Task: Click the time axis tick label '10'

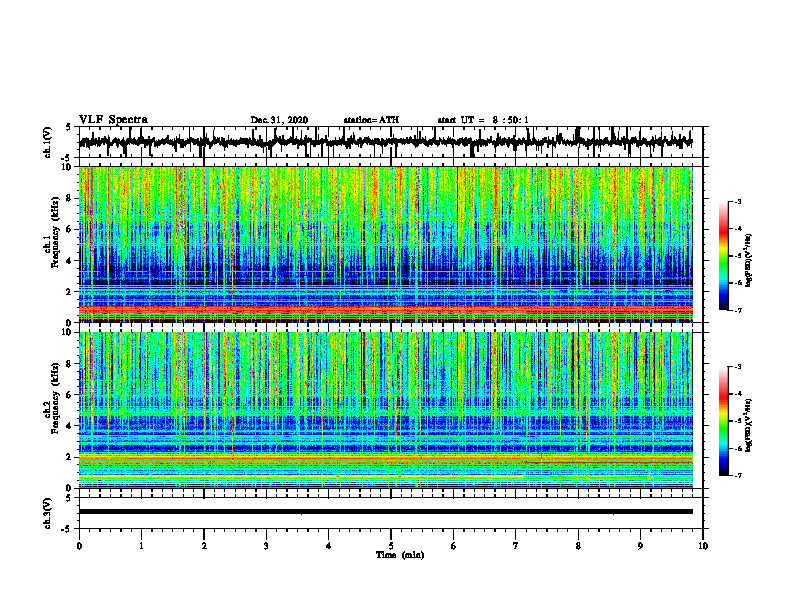Action: click(703, 546)
